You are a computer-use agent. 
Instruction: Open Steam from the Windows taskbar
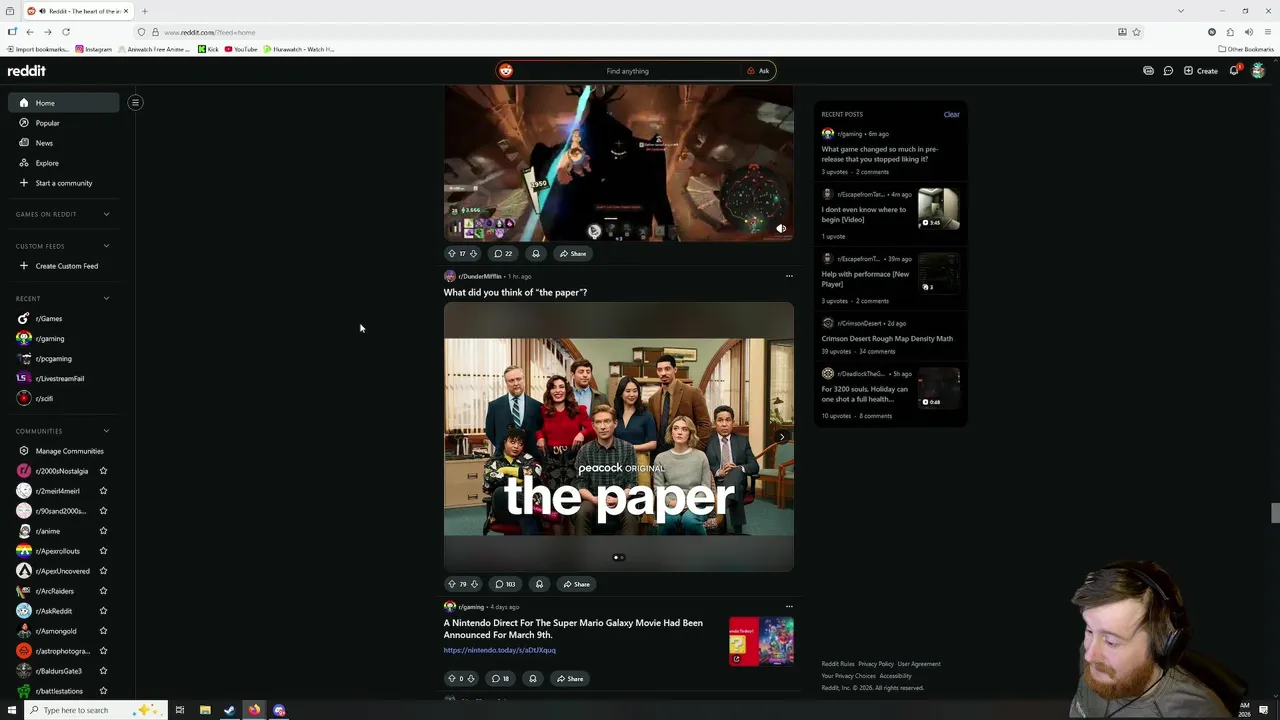[x=229, y=710]
